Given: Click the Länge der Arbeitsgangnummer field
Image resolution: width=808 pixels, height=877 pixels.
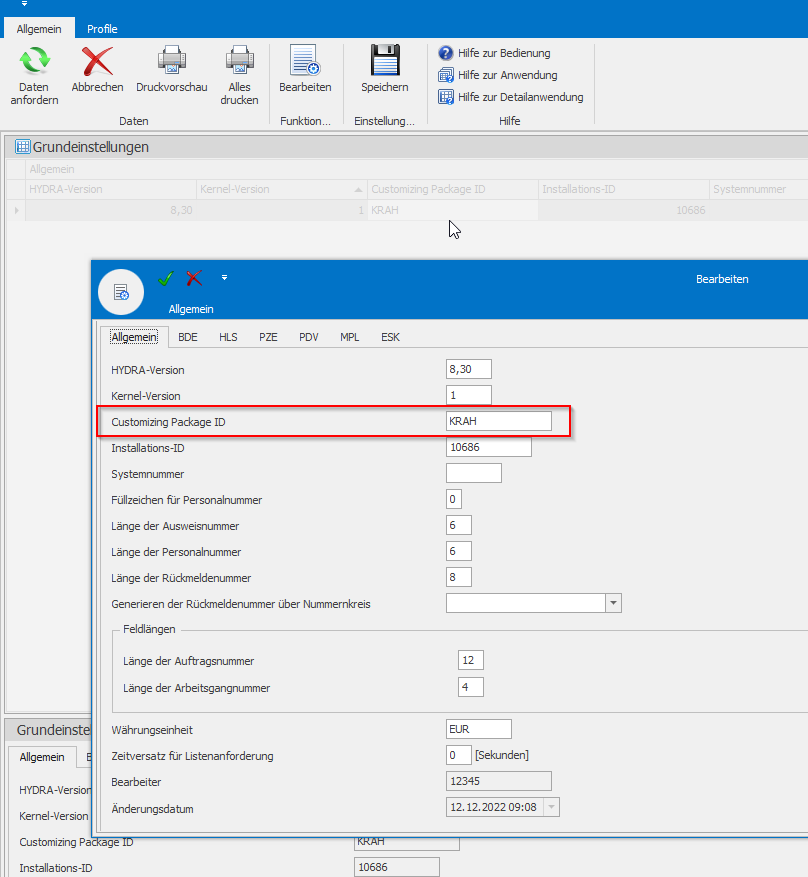Looking at the screenshot, I should (470, 687).
